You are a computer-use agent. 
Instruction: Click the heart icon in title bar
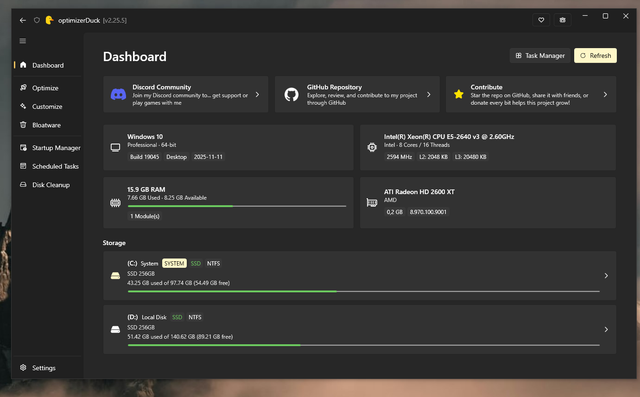click(x=541, y=20)
